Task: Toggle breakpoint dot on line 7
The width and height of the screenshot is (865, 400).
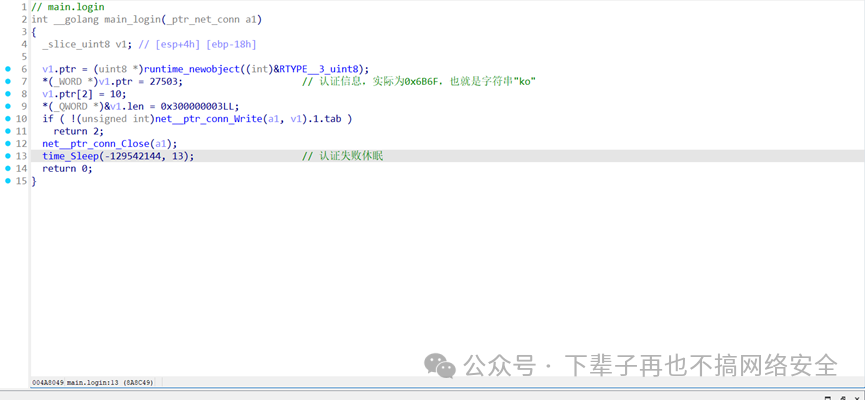Action: tap(8, 82)
